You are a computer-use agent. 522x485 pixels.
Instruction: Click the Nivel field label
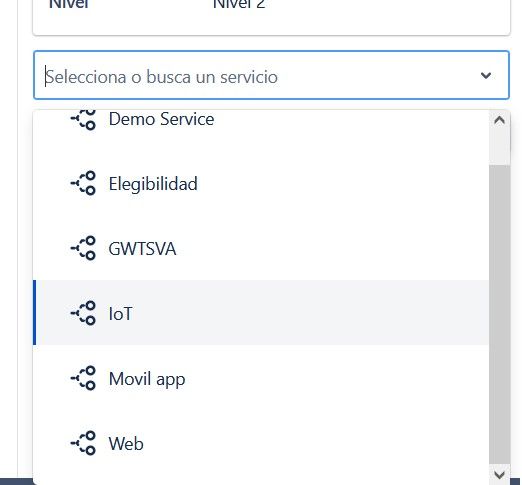point(69,4)
